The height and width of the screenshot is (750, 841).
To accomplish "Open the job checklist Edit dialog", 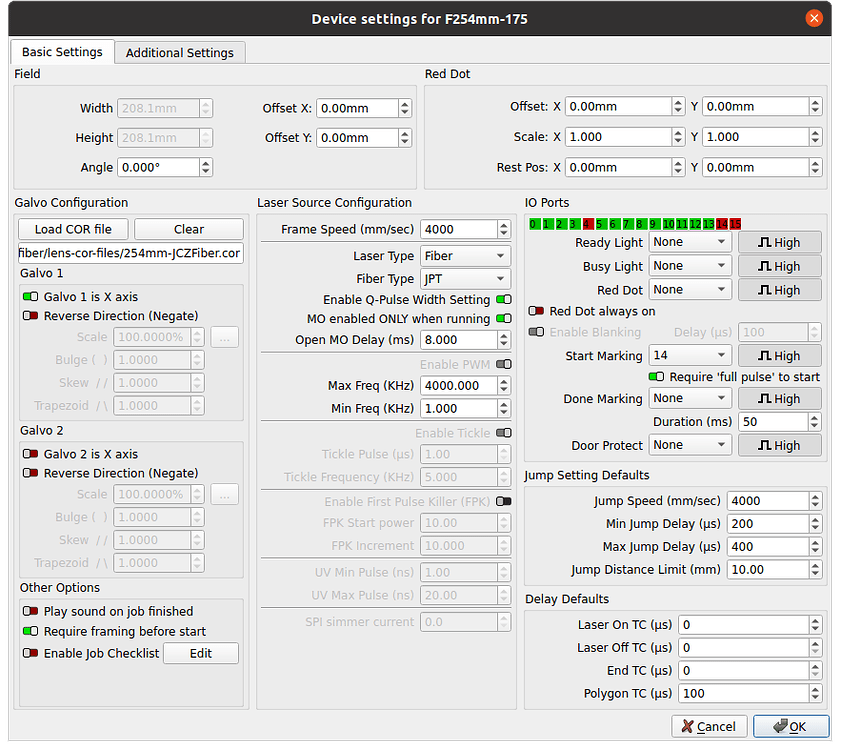I will pyautogui.click(x=200, y=653).
